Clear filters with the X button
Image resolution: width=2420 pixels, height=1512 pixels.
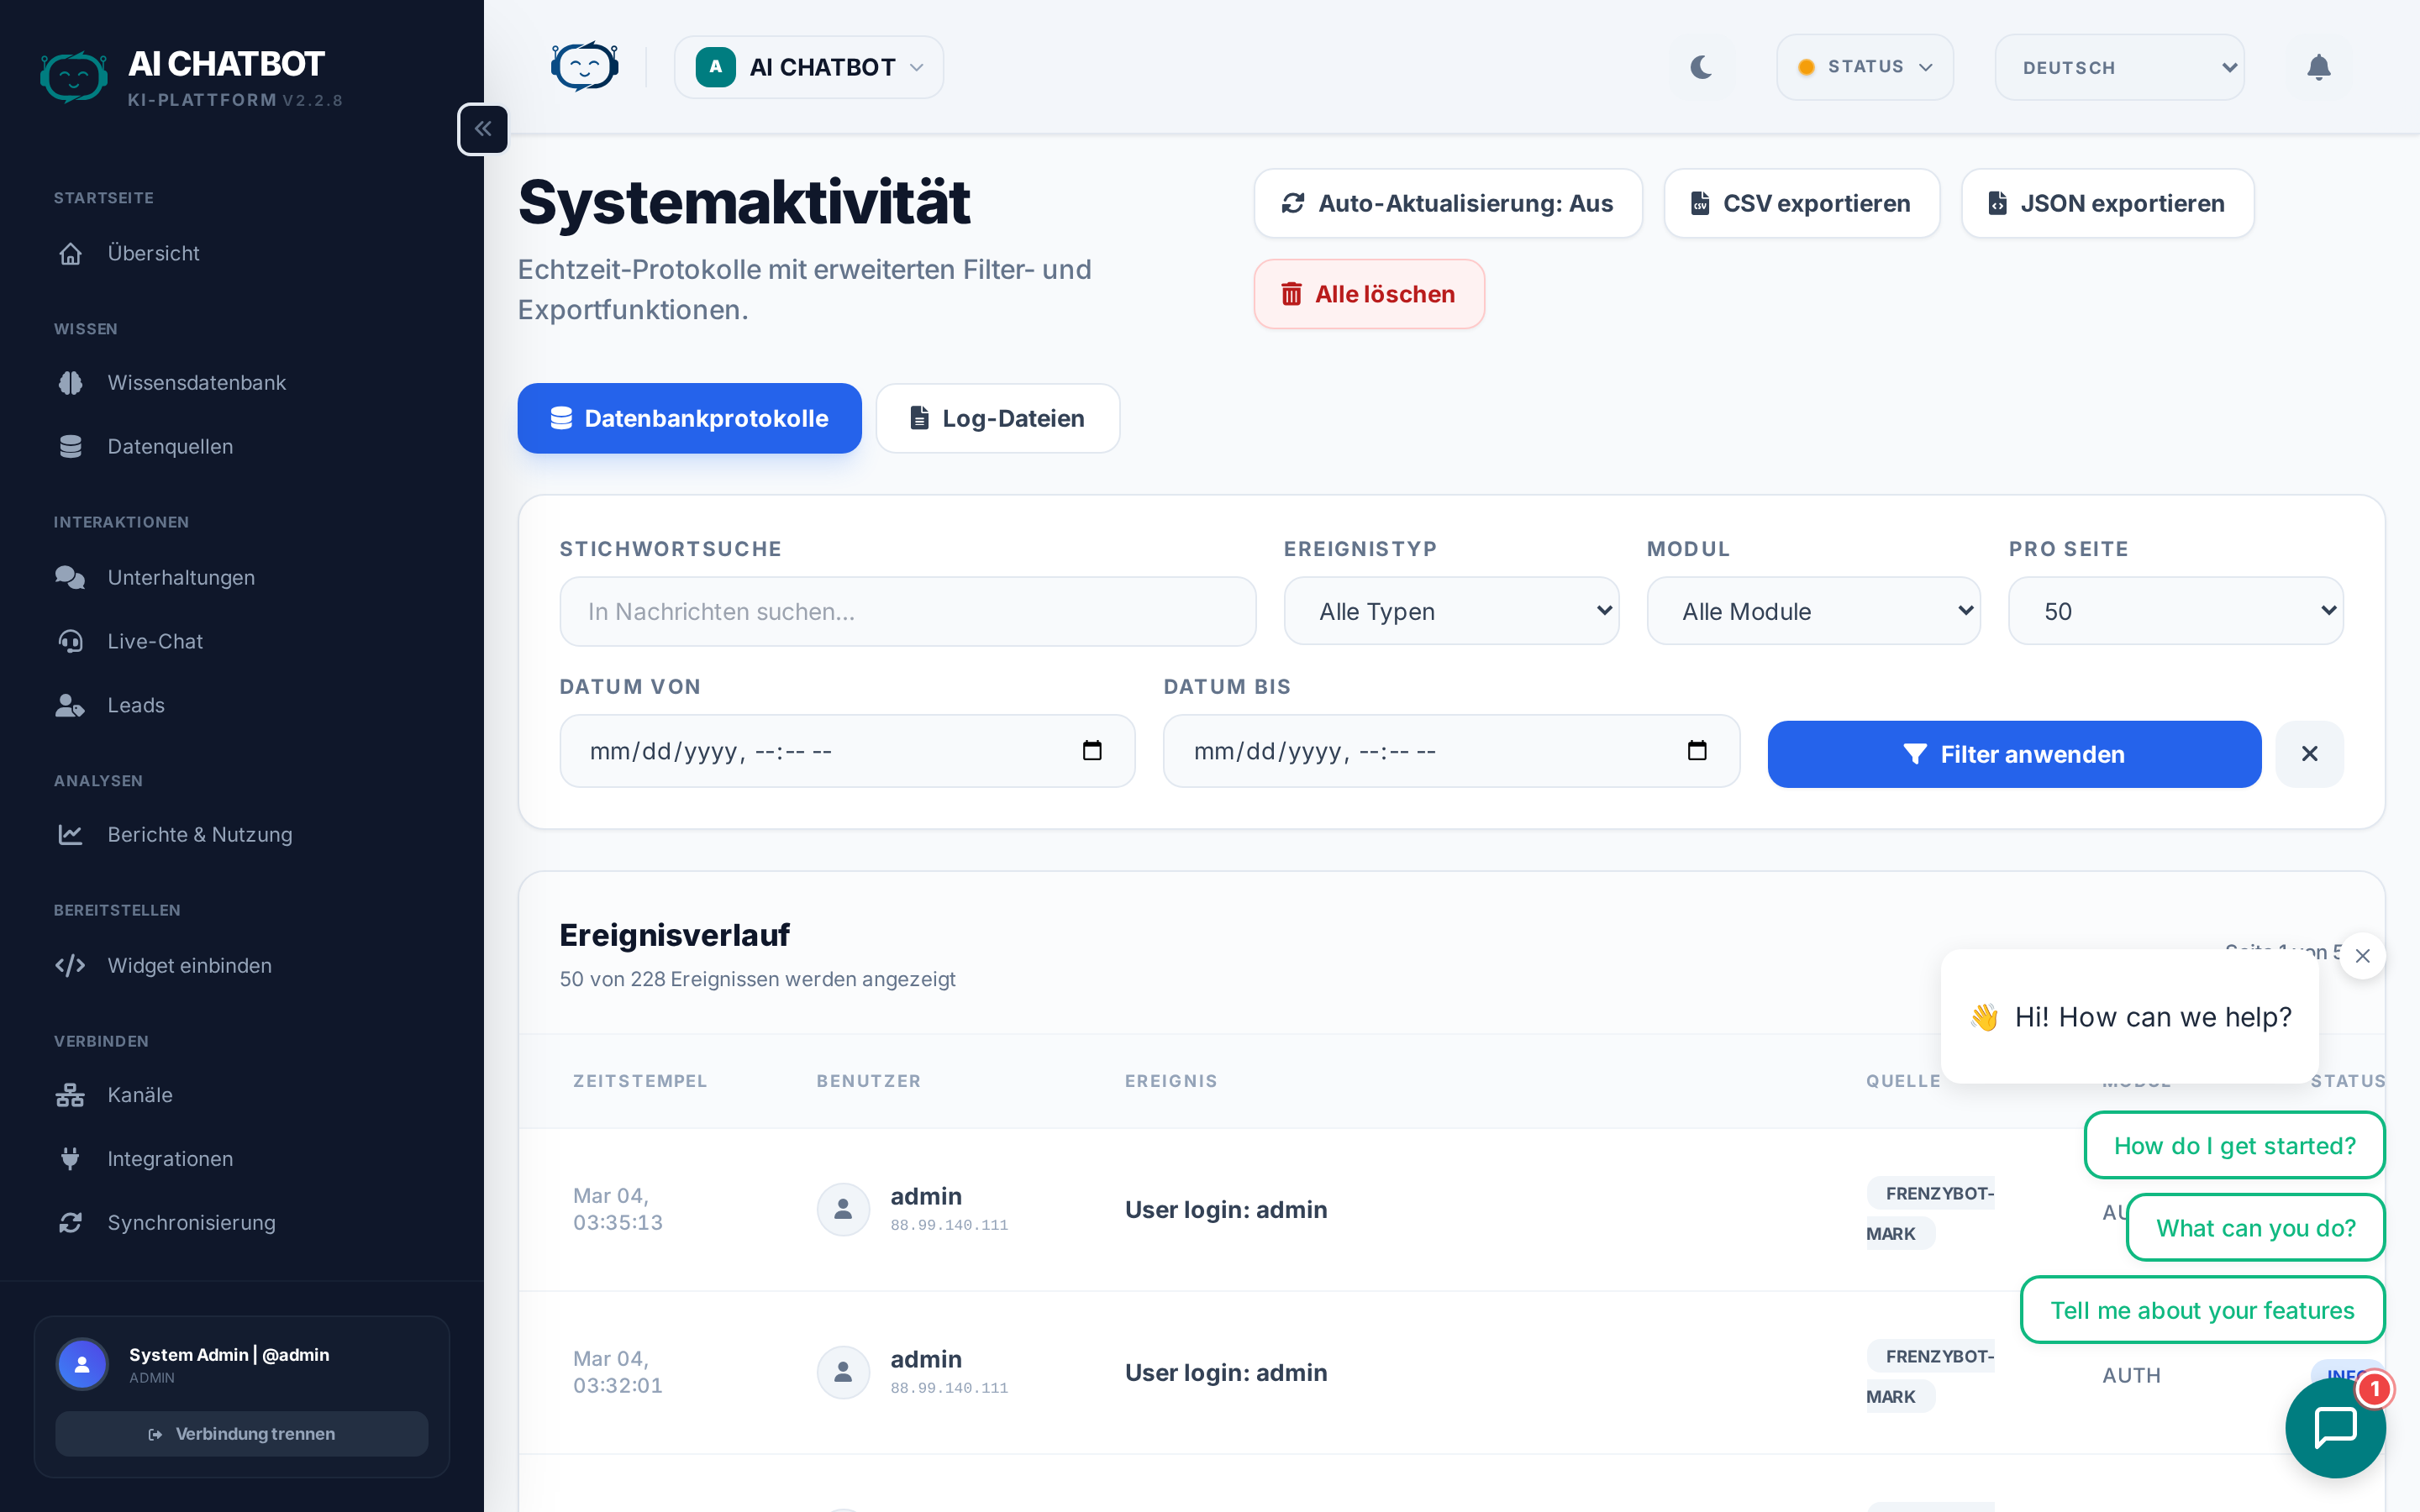(x=2309, y=754)
